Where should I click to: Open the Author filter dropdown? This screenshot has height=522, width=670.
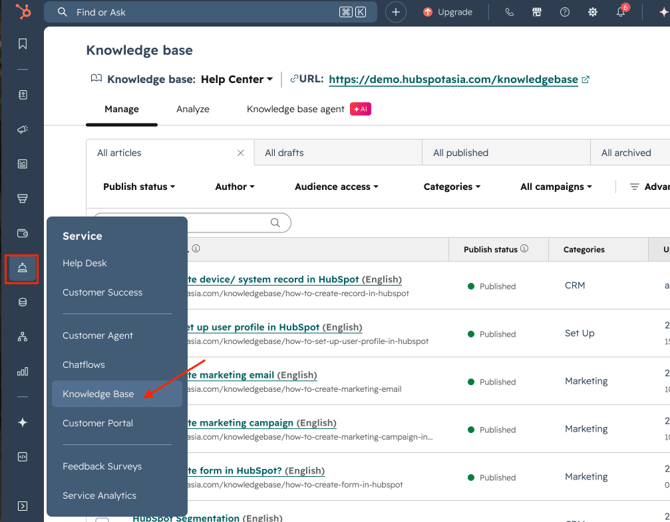(235, 187)
